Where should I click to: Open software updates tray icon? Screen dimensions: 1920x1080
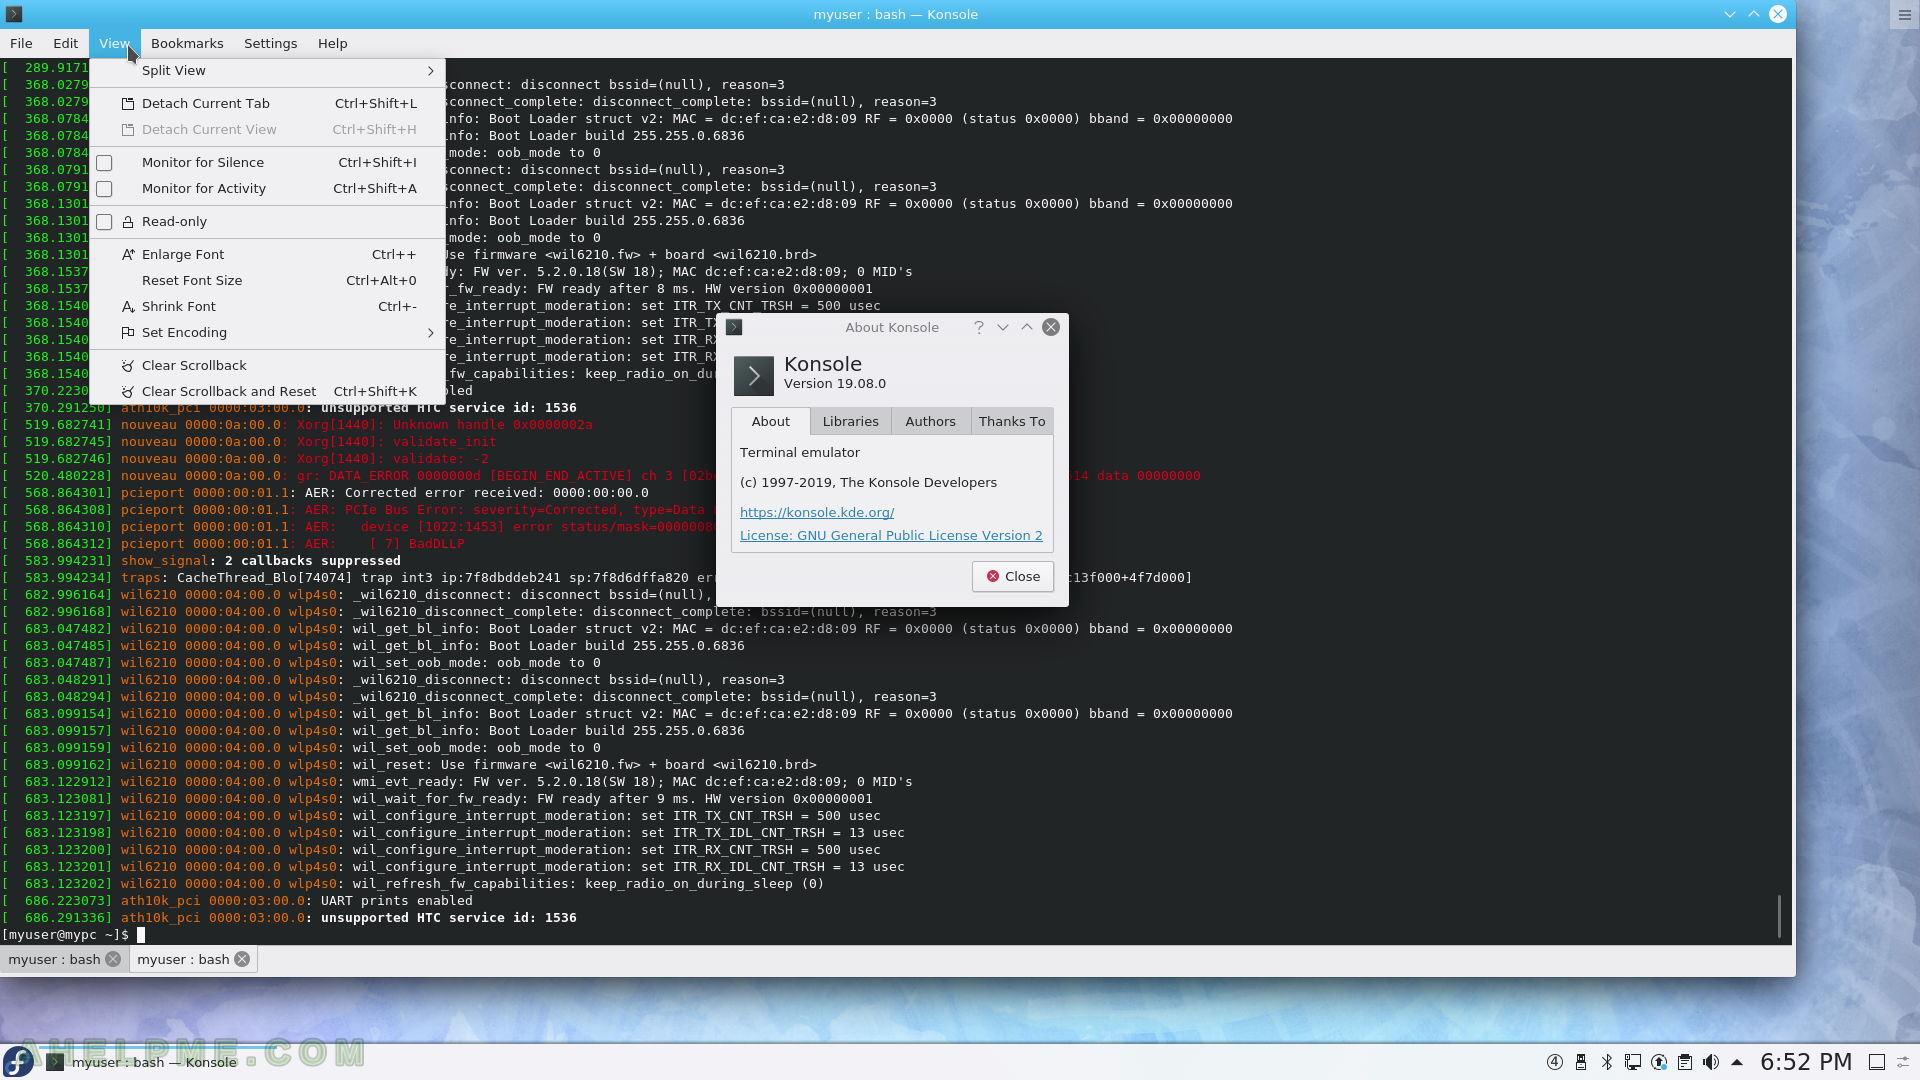click(x=1659, y=1062)
